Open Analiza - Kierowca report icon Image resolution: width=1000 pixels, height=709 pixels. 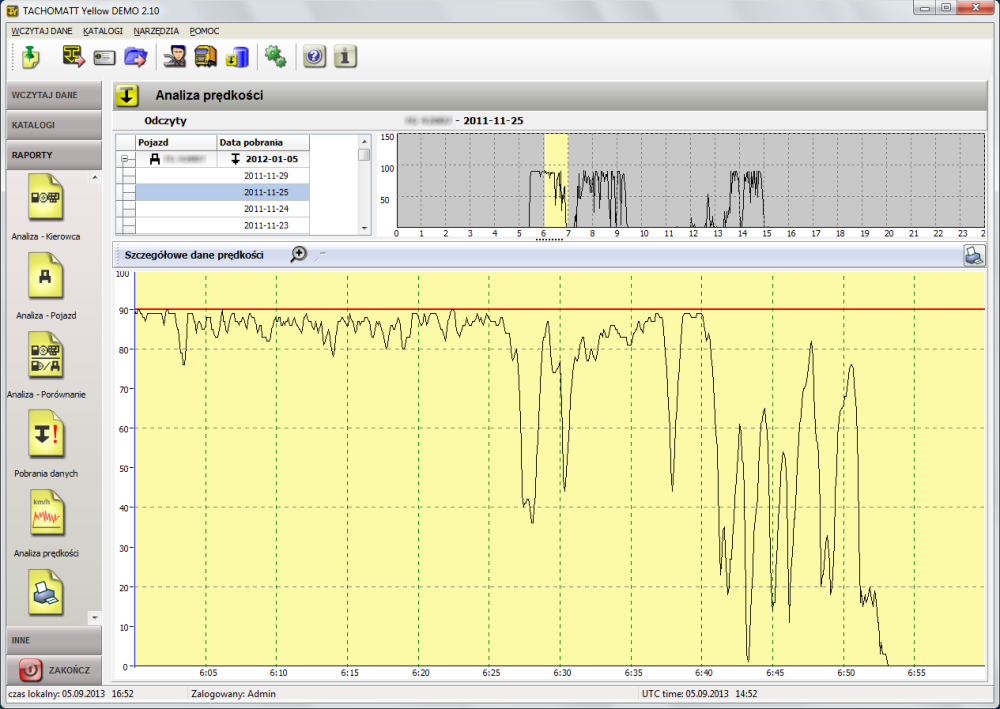(46, 197)
